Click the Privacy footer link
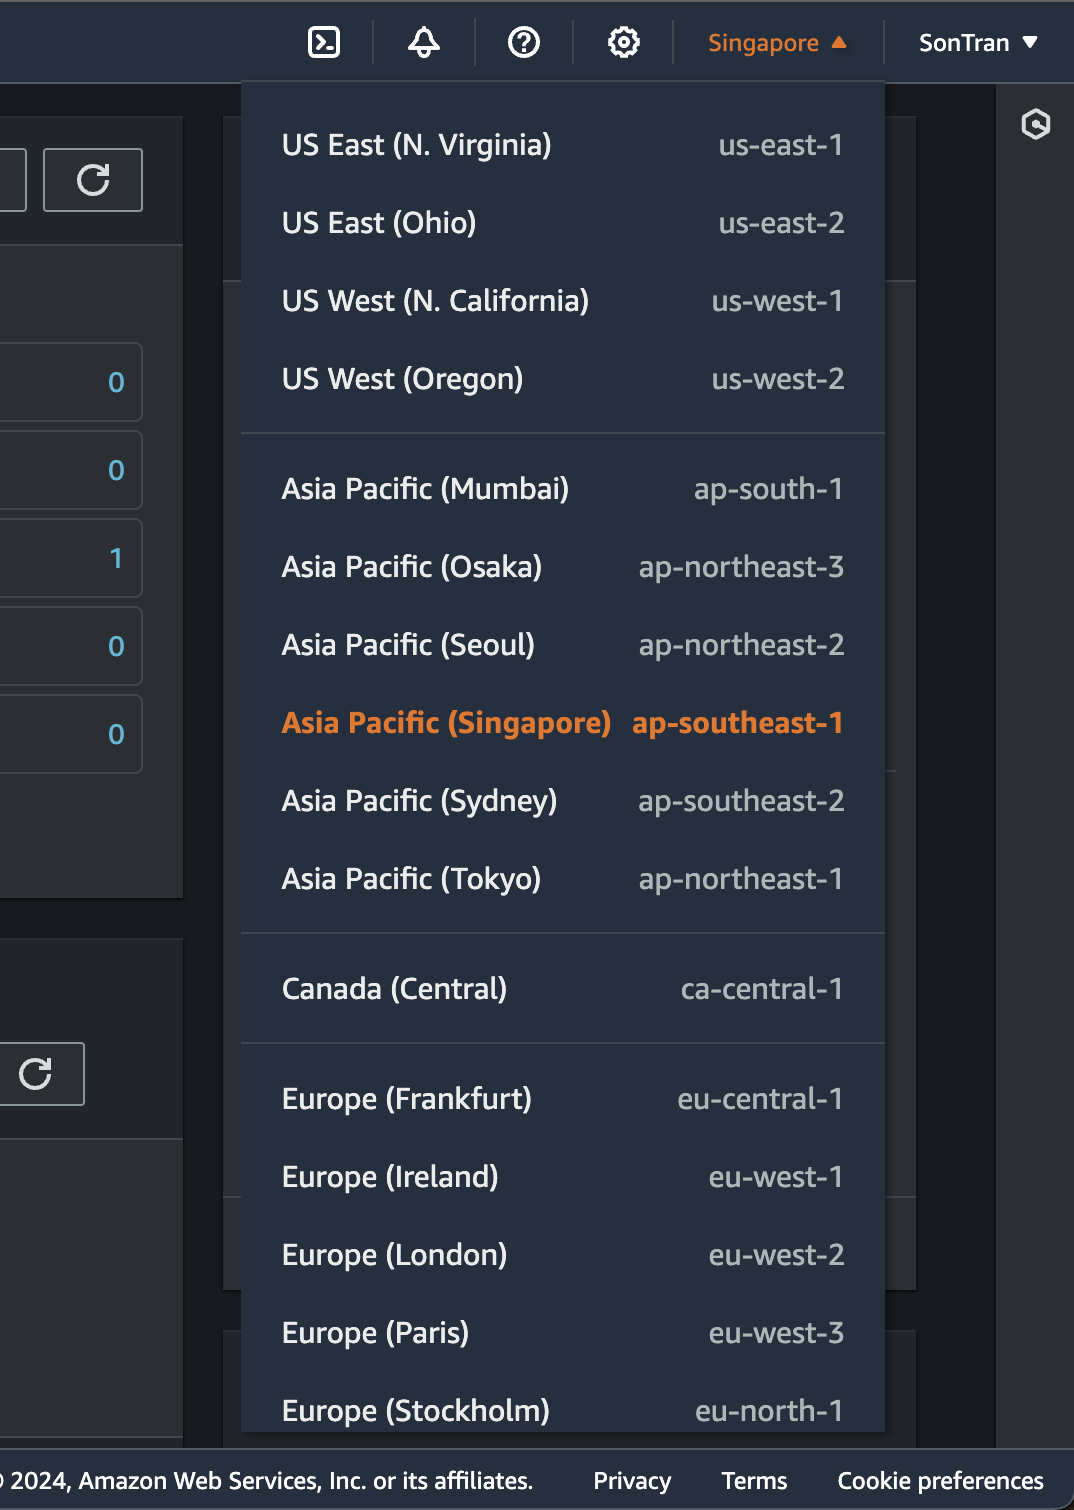1074x1510 pixels. point(632,1481)
